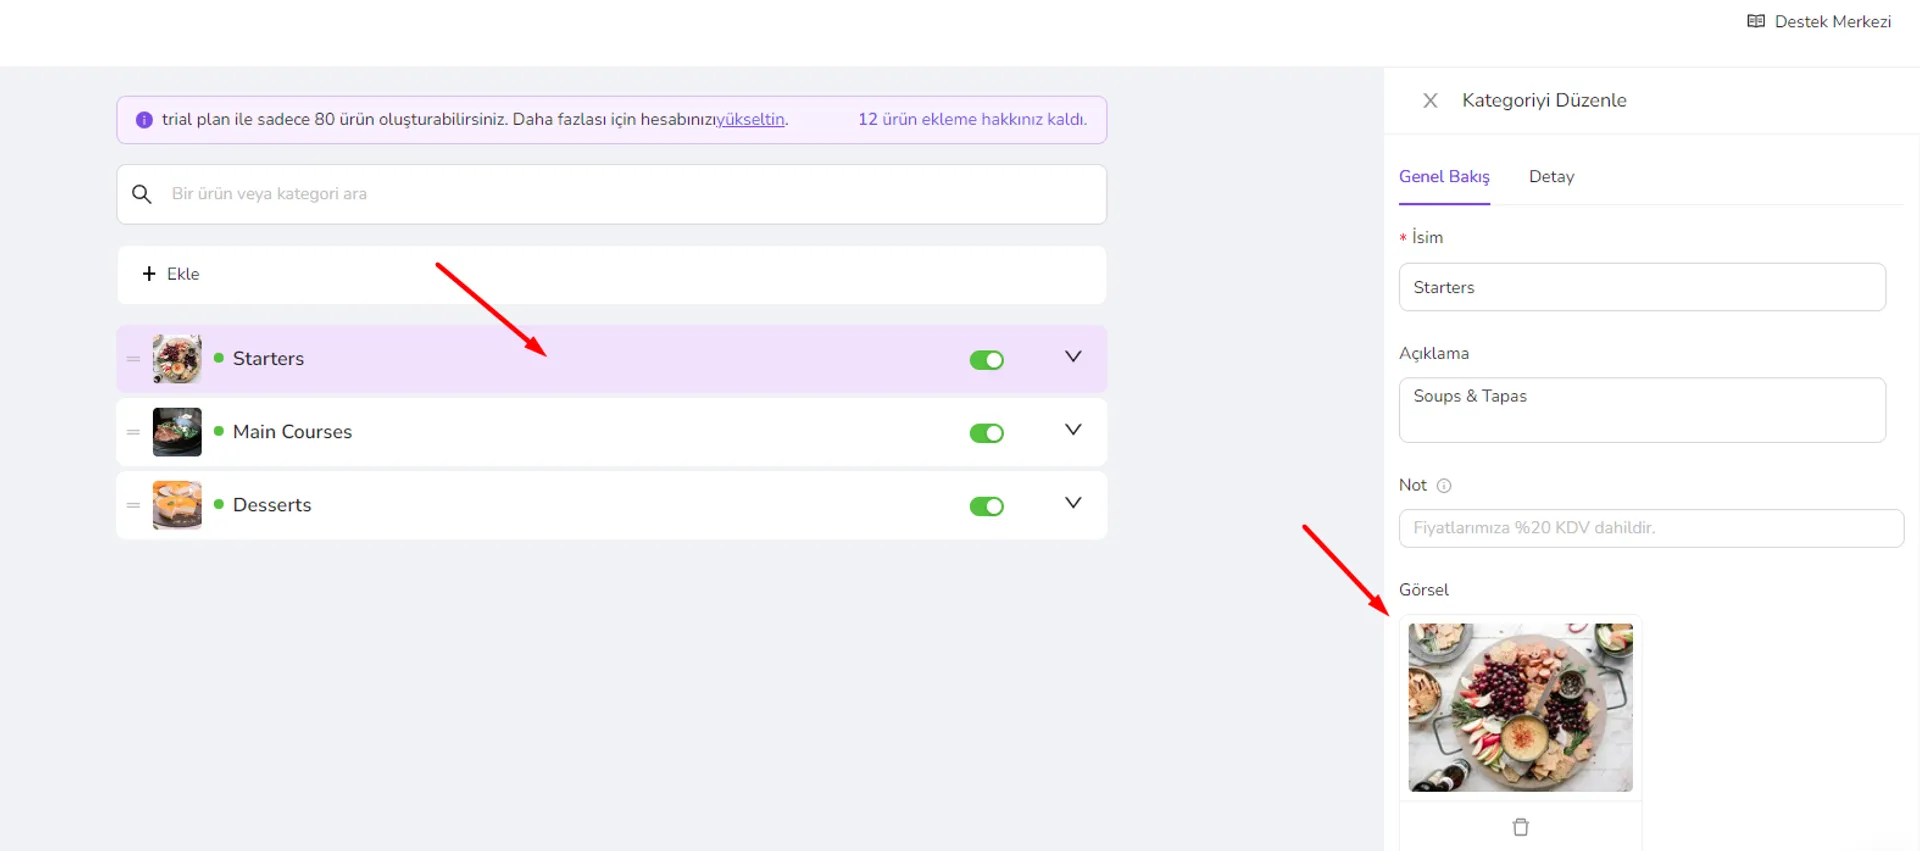
Task: Switch to the Detay tab
Action: point(1551,177)
